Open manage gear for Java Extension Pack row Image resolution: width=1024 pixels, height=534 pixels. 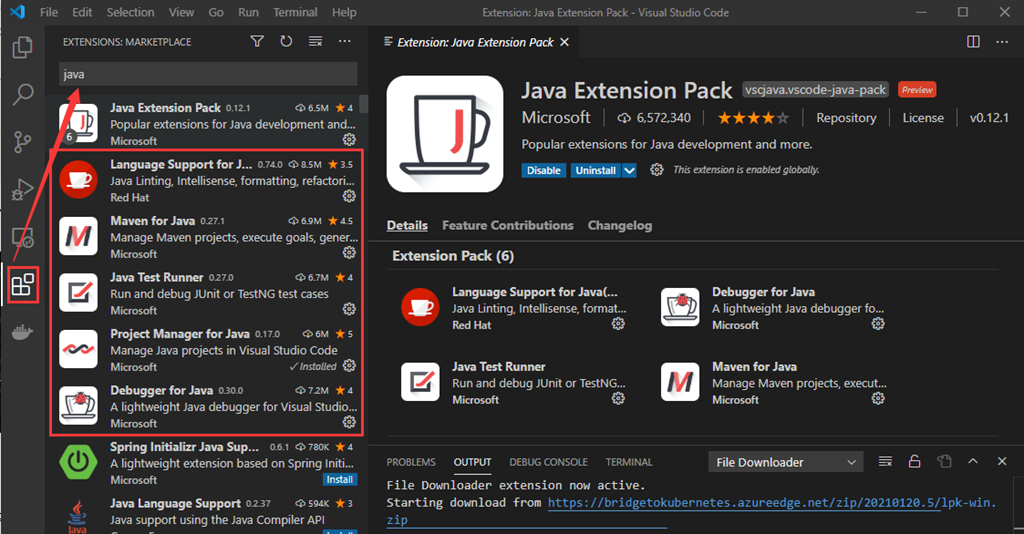click(349, 140)
